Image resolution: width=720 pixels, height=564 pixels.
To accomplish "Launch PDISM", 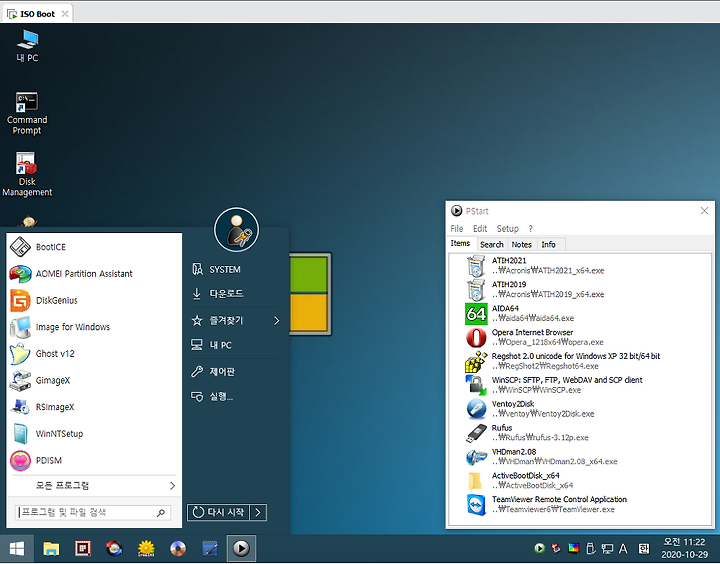I will (x=94, y=460).
